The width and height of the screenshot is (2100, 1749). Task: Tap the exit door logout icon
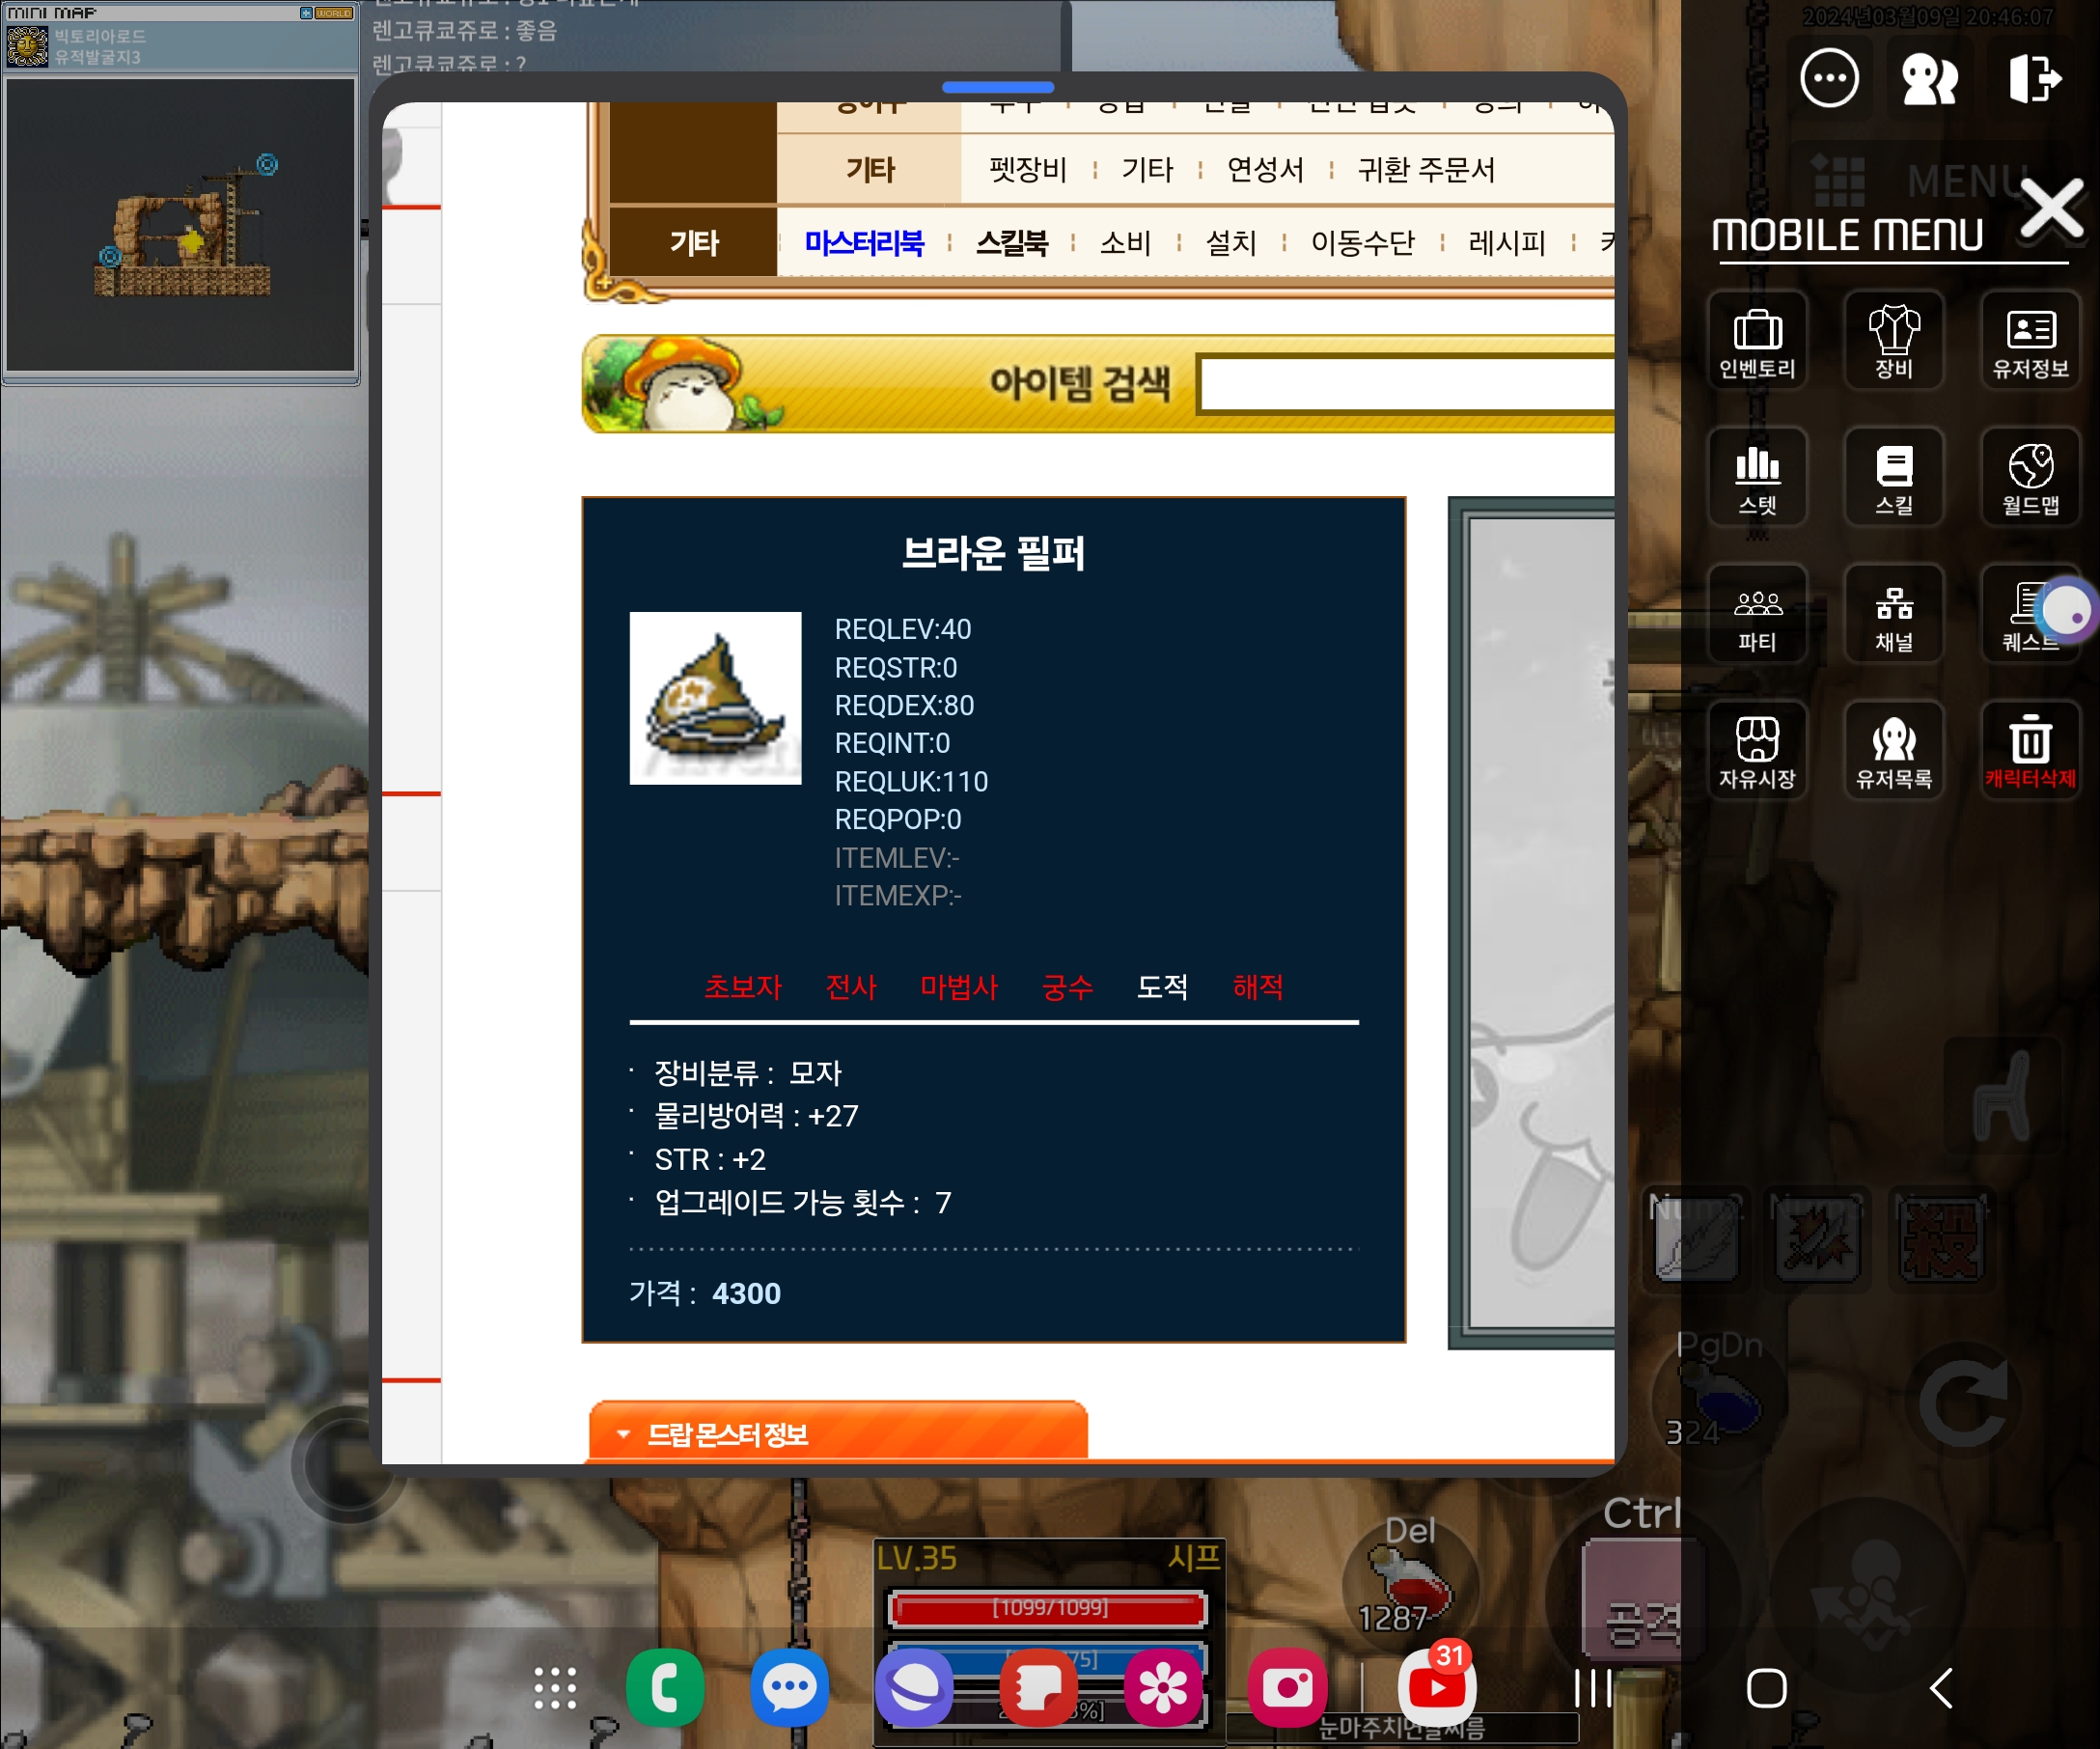click(2034, 78)
